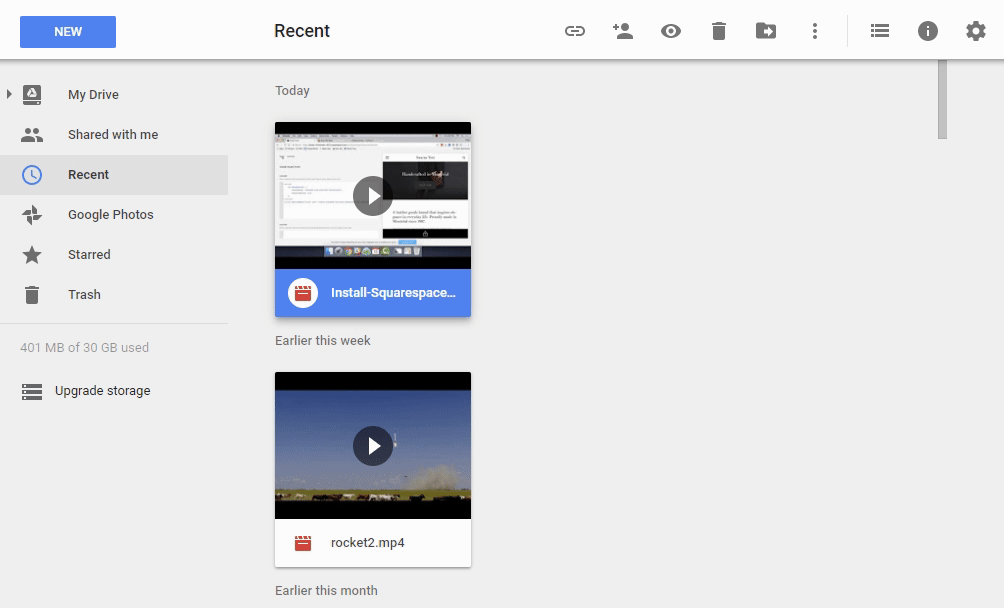View Starred files

coord(114,255)
